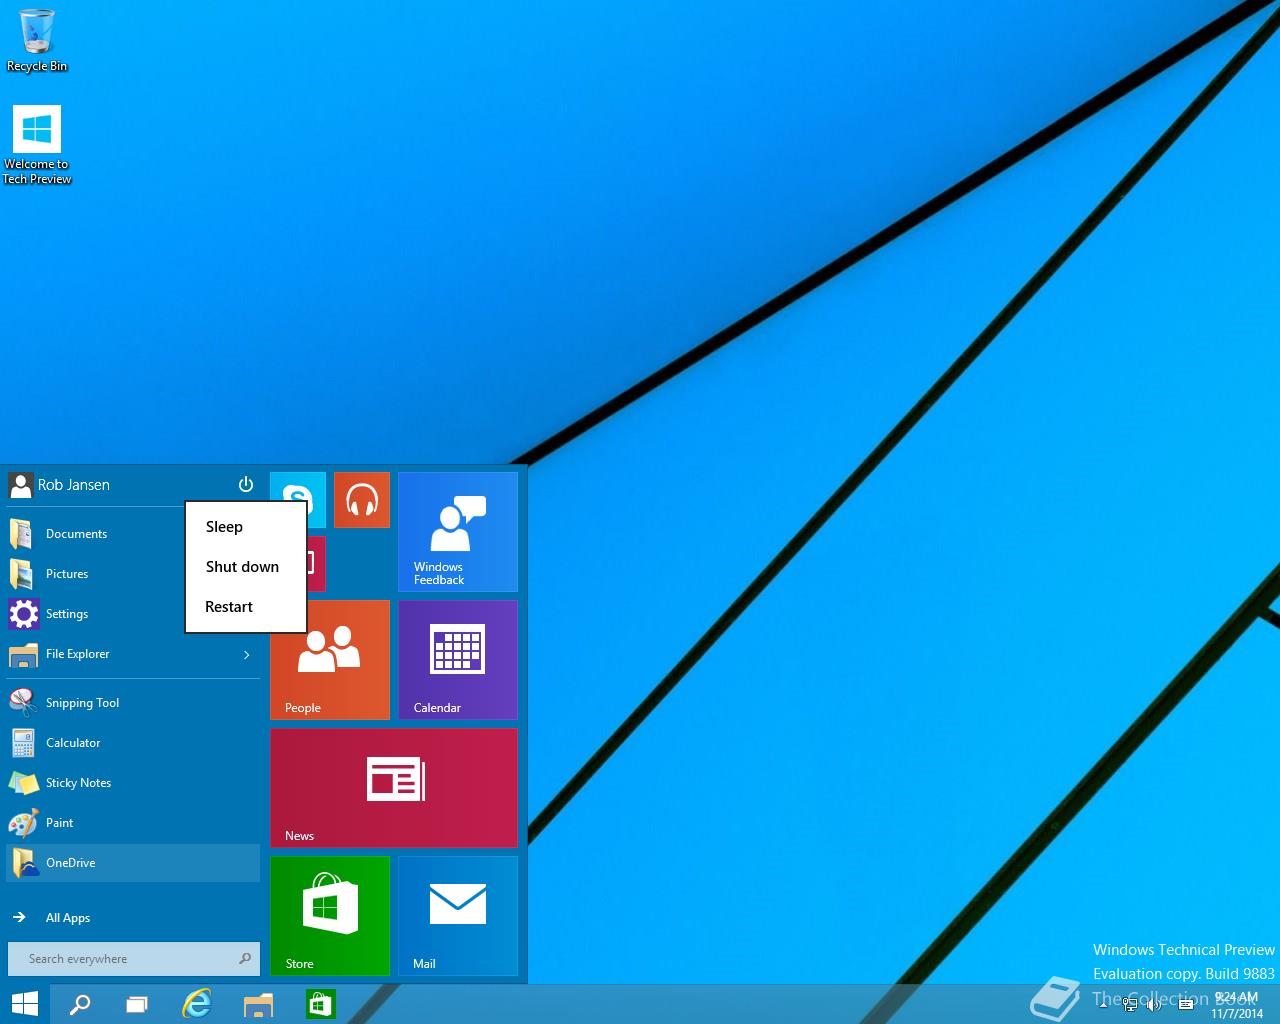1280x1024 pixels.
Task: Click the network icon in system tray
Action: [x=1130, y=1005]
